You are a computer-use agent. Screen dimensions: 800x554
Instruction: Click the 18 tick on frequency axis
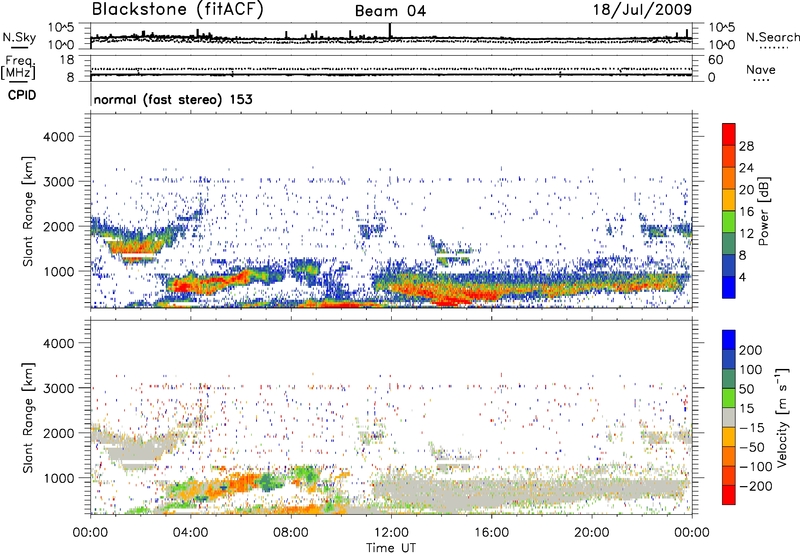click(x=67, y=60)
